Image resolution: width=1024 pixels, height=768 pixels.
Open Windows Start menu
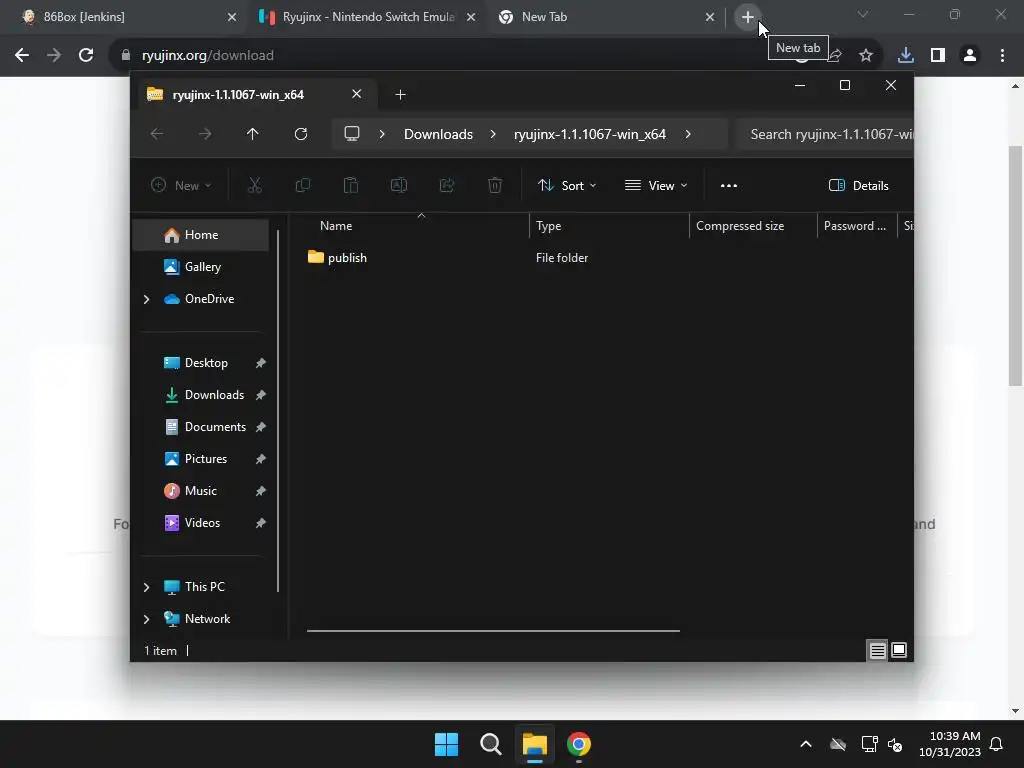[x=447, y=744]
